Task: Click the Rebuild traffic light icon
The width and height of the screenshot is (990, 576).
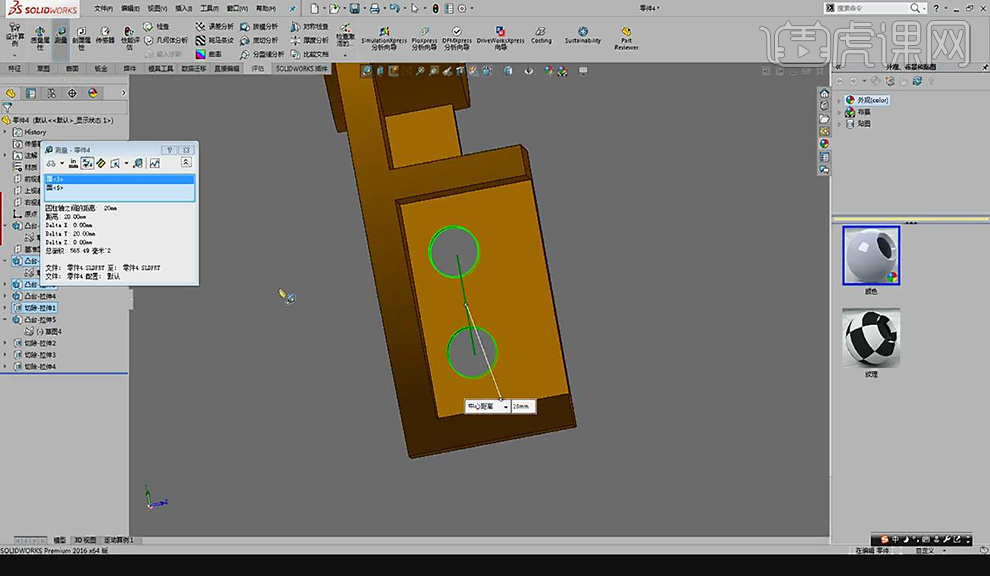Action: coord(435,8)
